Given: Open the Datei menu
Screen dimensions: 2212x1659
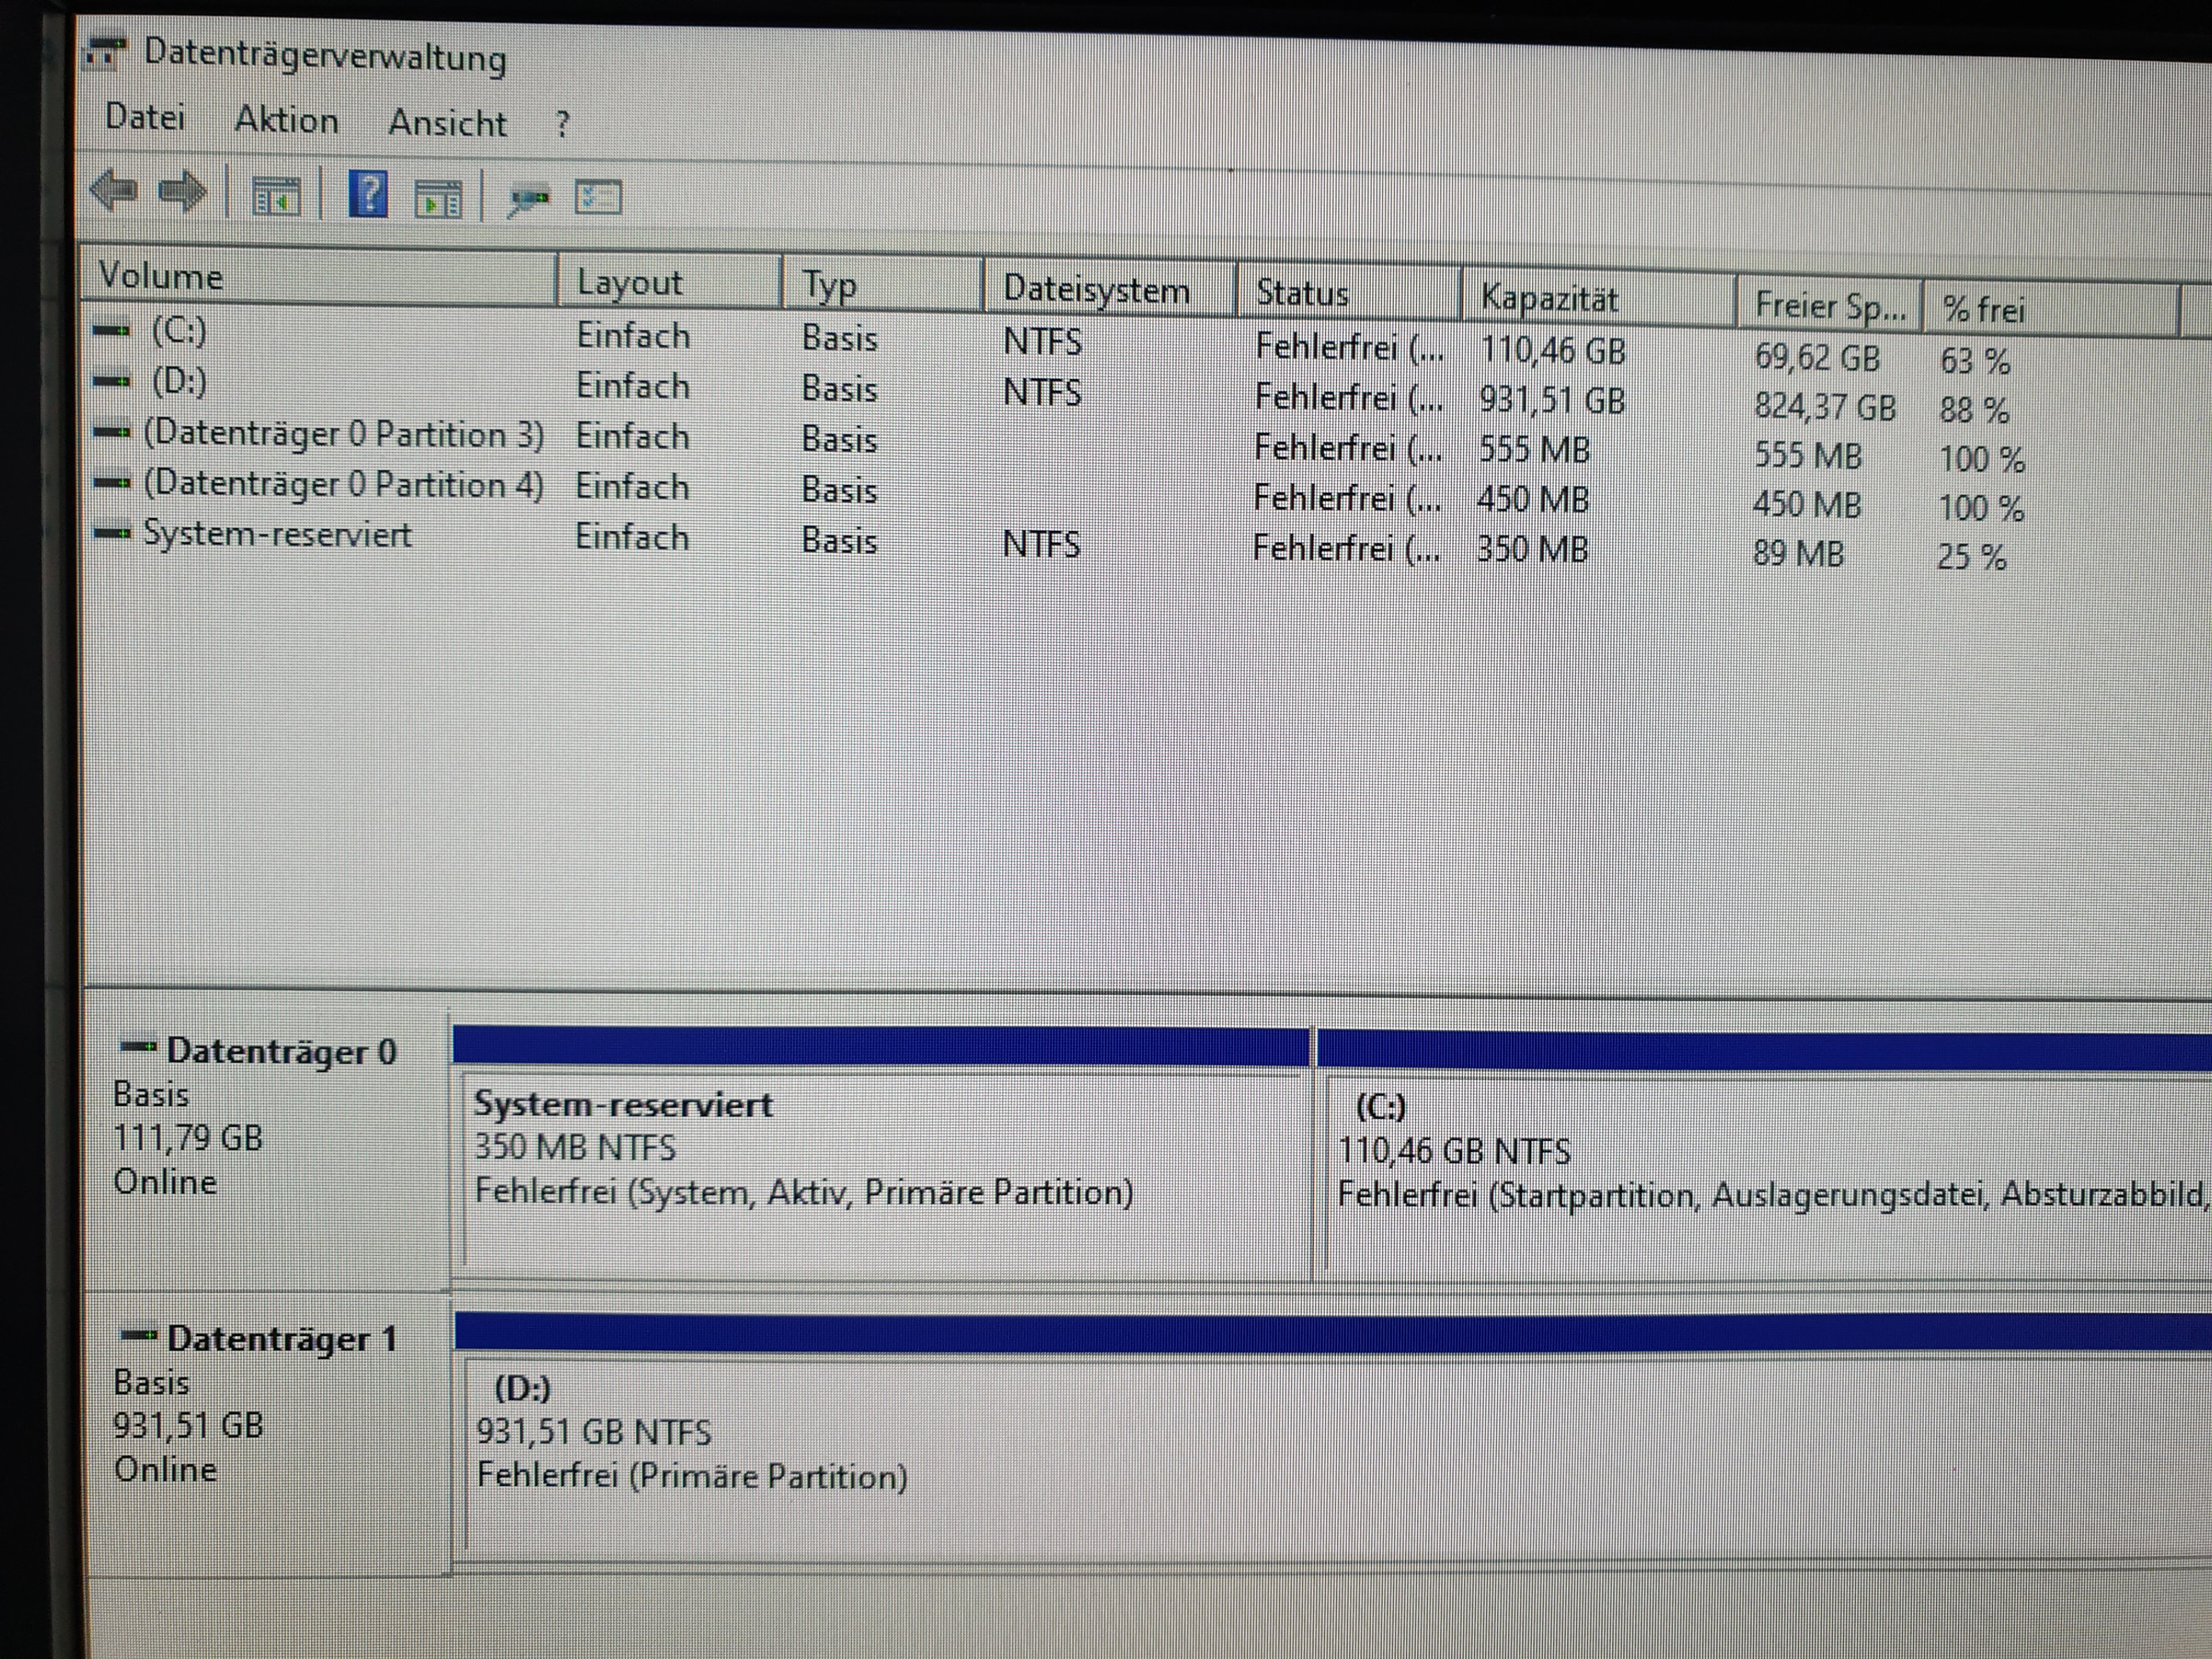Looking at the screenshot, I should pos(145,118).
